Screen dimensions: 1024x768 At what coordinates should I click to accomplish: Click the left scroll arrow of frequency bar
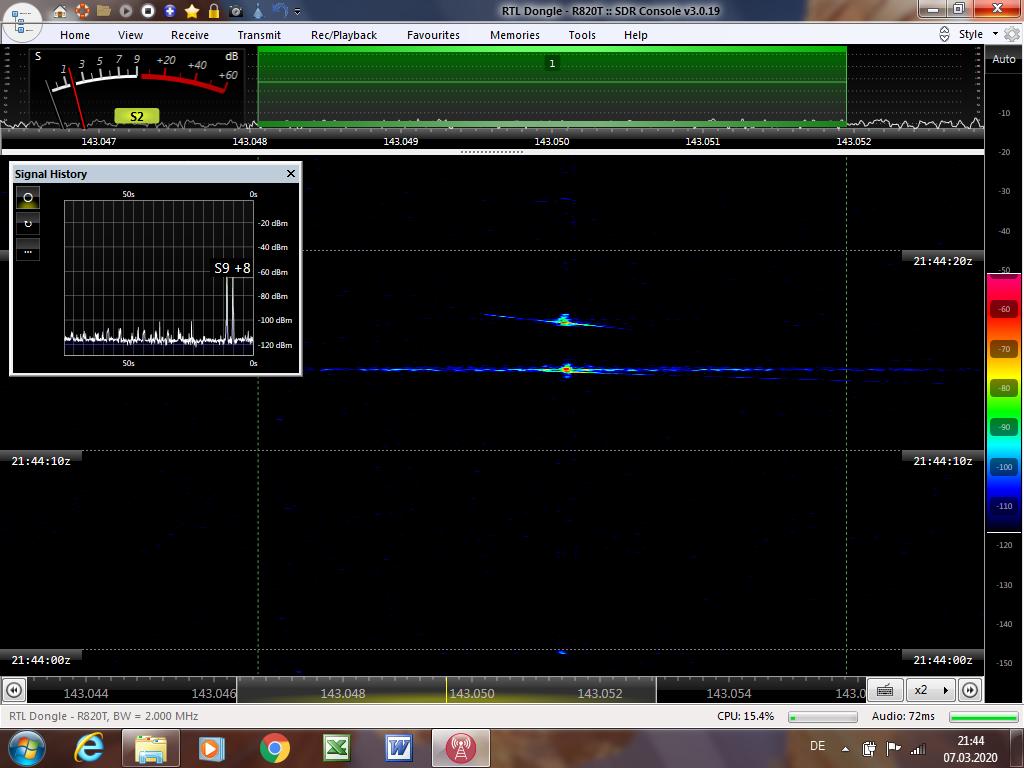[14, 690]
